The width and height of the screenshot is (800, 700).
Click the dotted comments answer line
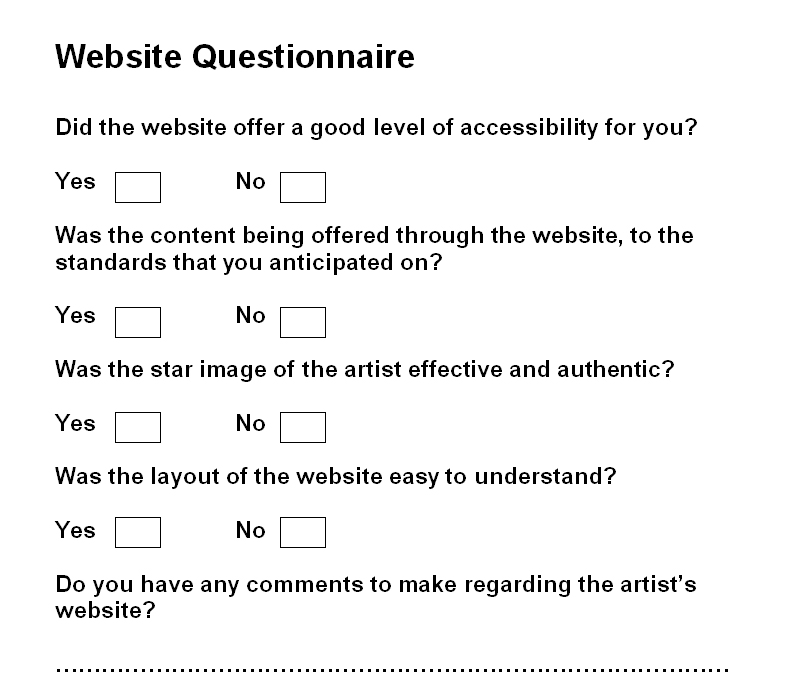[392, 669]
